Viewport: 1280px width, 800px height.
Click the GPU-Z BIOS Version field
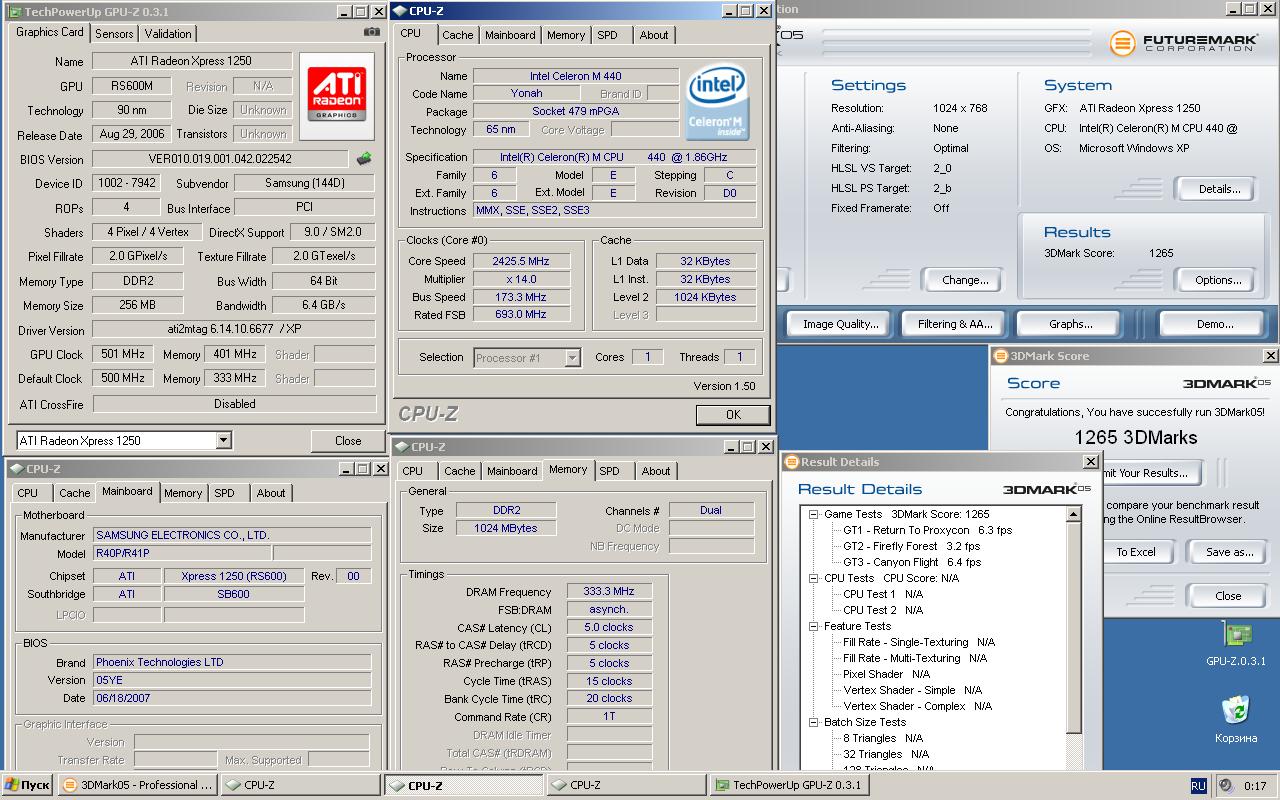pos(221,159)
